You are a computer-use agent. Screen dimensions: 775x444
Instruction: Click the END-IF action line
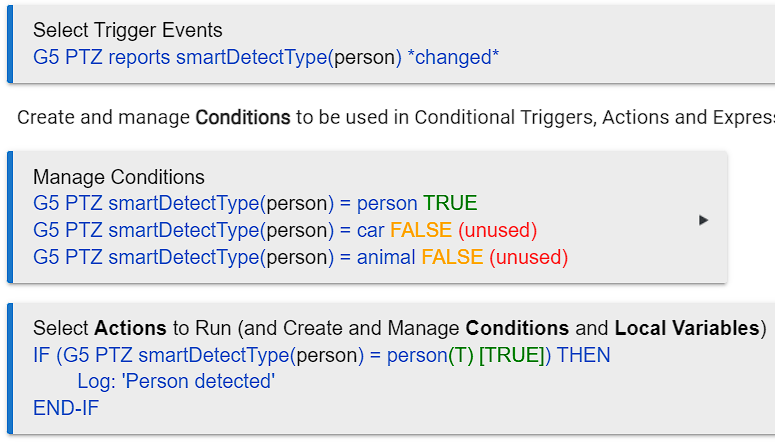pos(66,408)
